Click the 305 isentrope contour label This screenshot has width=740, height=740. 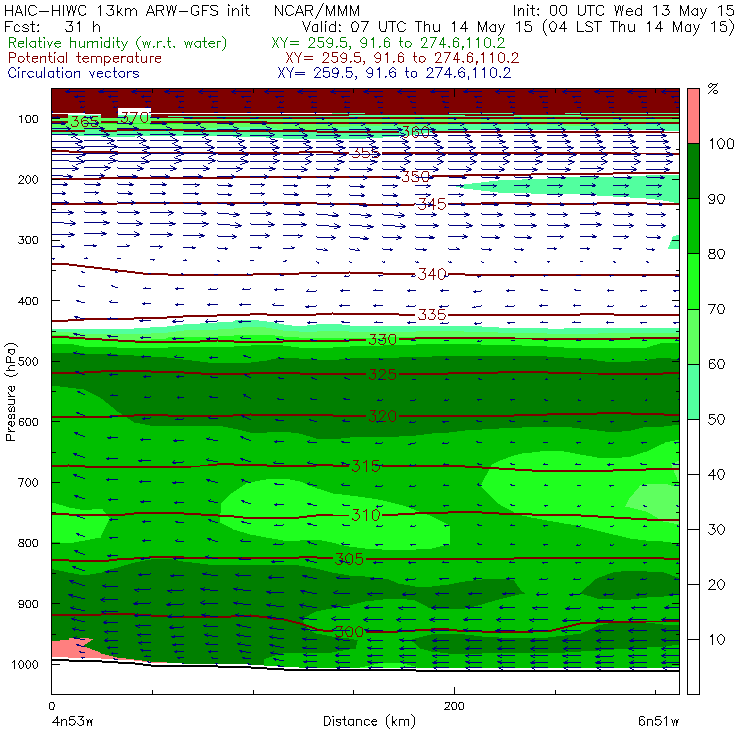pos(349,559)
